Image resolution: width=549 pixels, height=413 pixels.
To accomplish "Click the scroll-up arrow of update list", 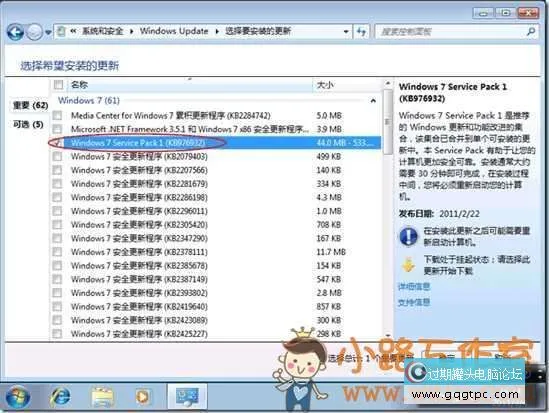I will 388,83.
